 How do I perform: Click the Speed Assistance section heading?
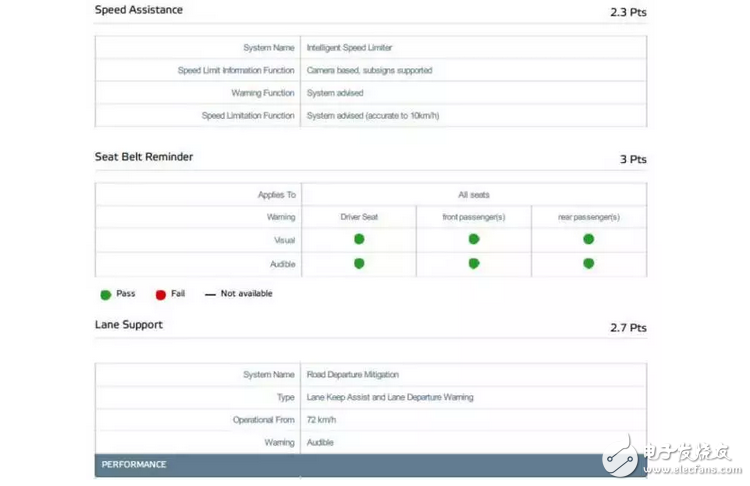pos(138,10)
